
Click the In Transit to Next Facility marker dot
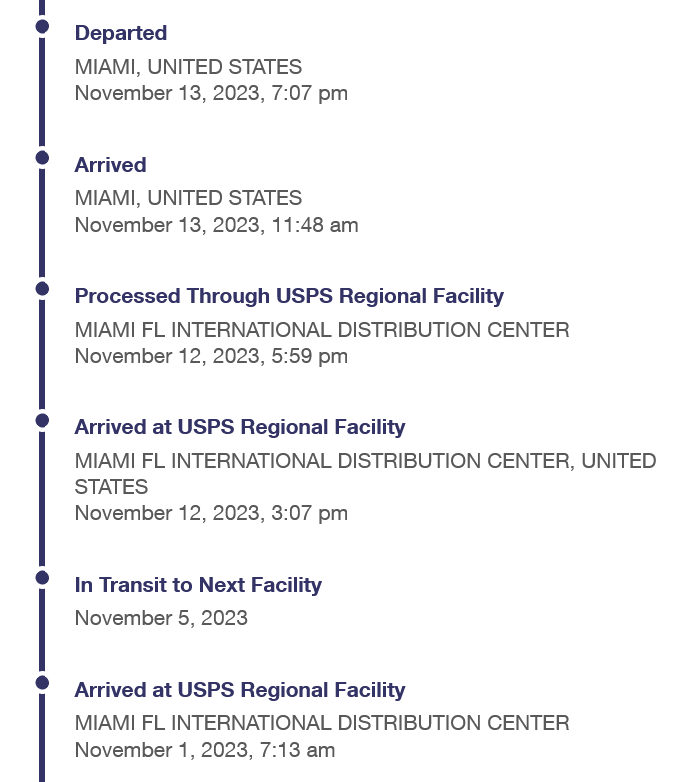click(42, 577)
